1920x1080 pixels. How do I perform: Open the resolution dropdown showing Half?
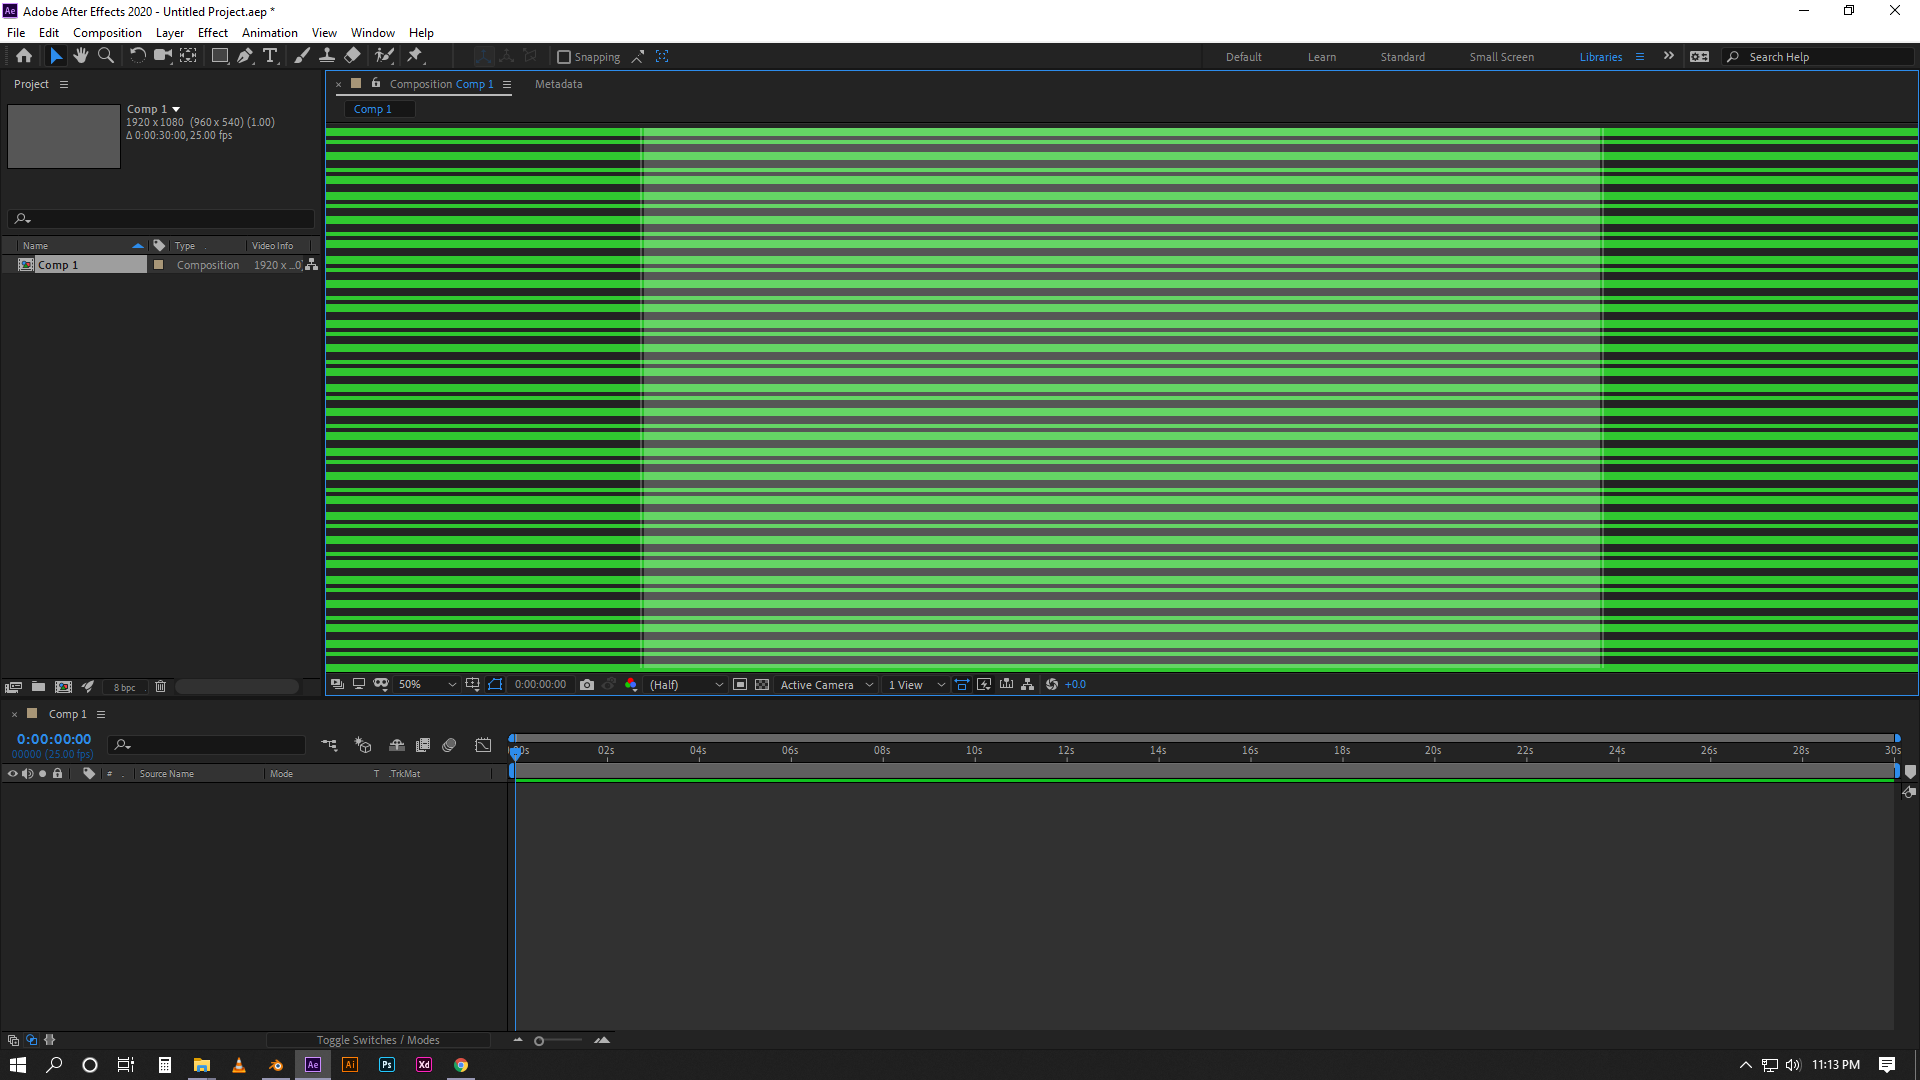tap(685, 684)
